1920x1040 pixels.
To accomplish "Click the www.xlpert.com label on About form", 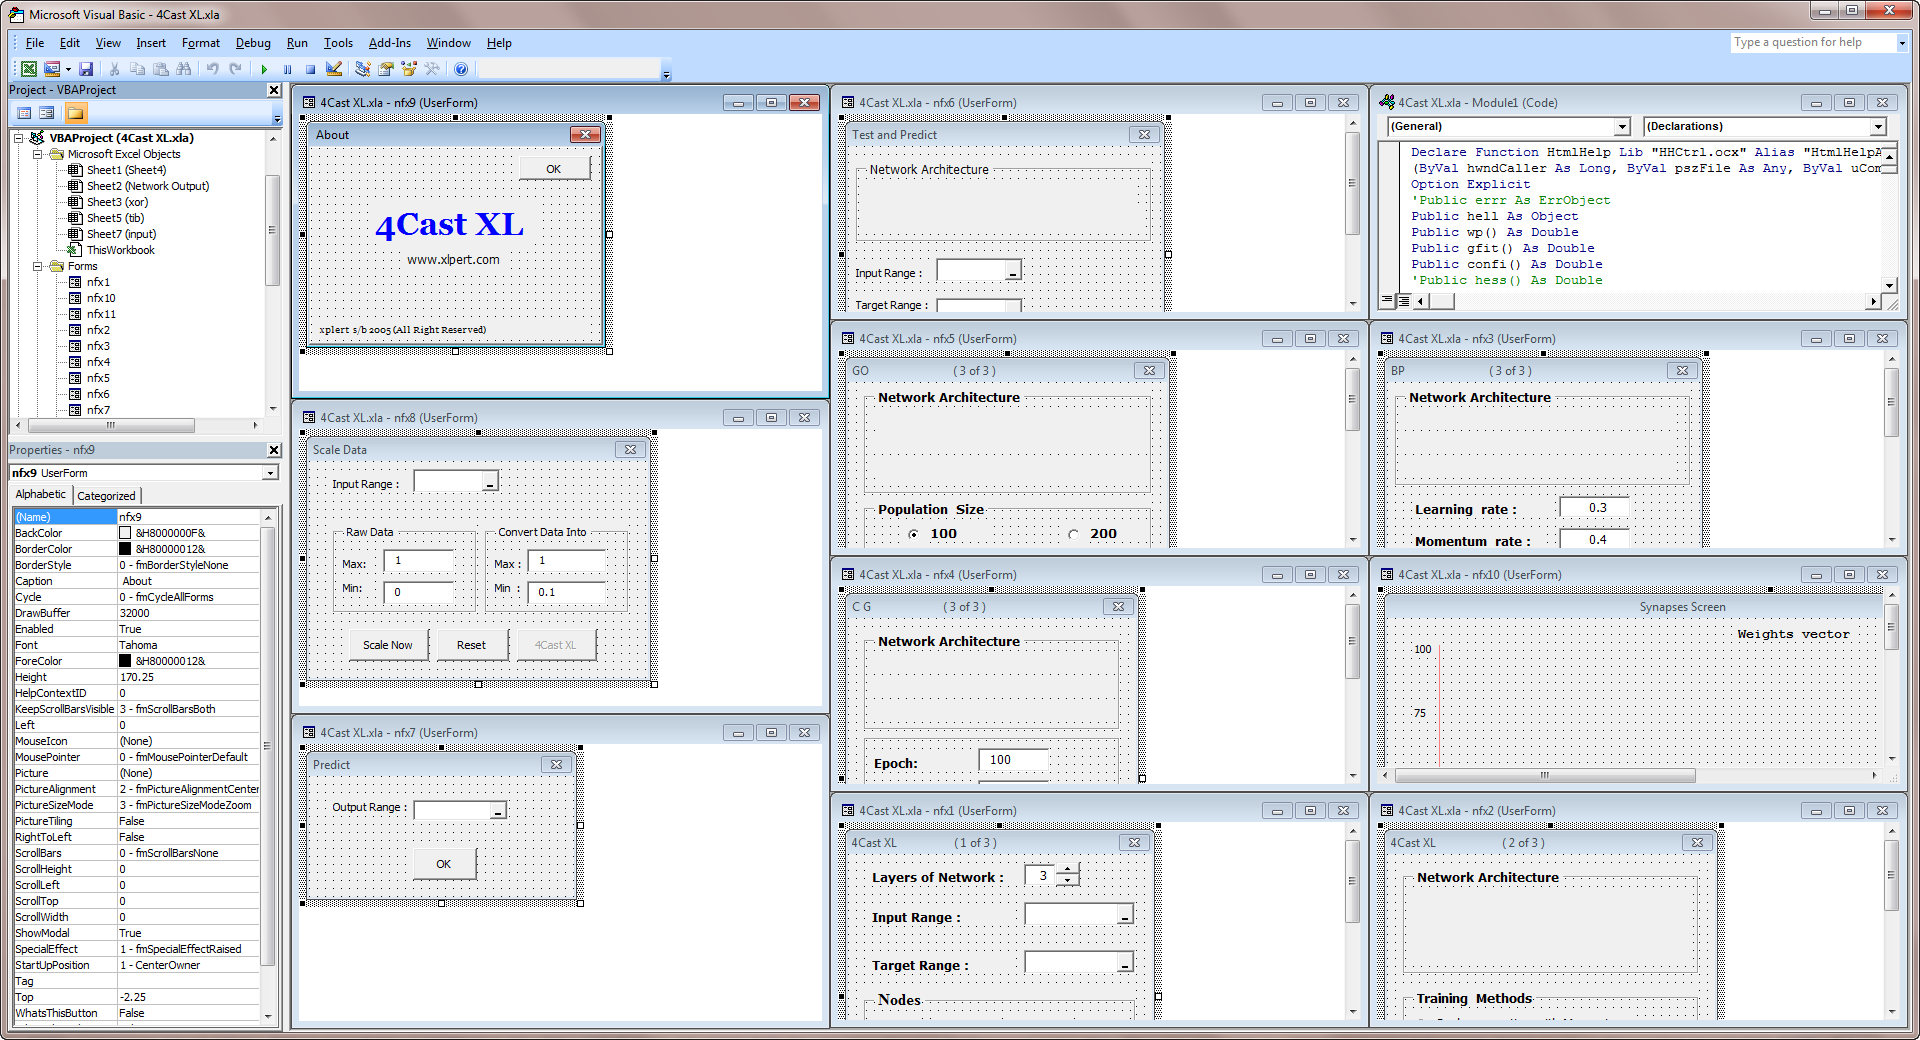I will tap(453, 260).
